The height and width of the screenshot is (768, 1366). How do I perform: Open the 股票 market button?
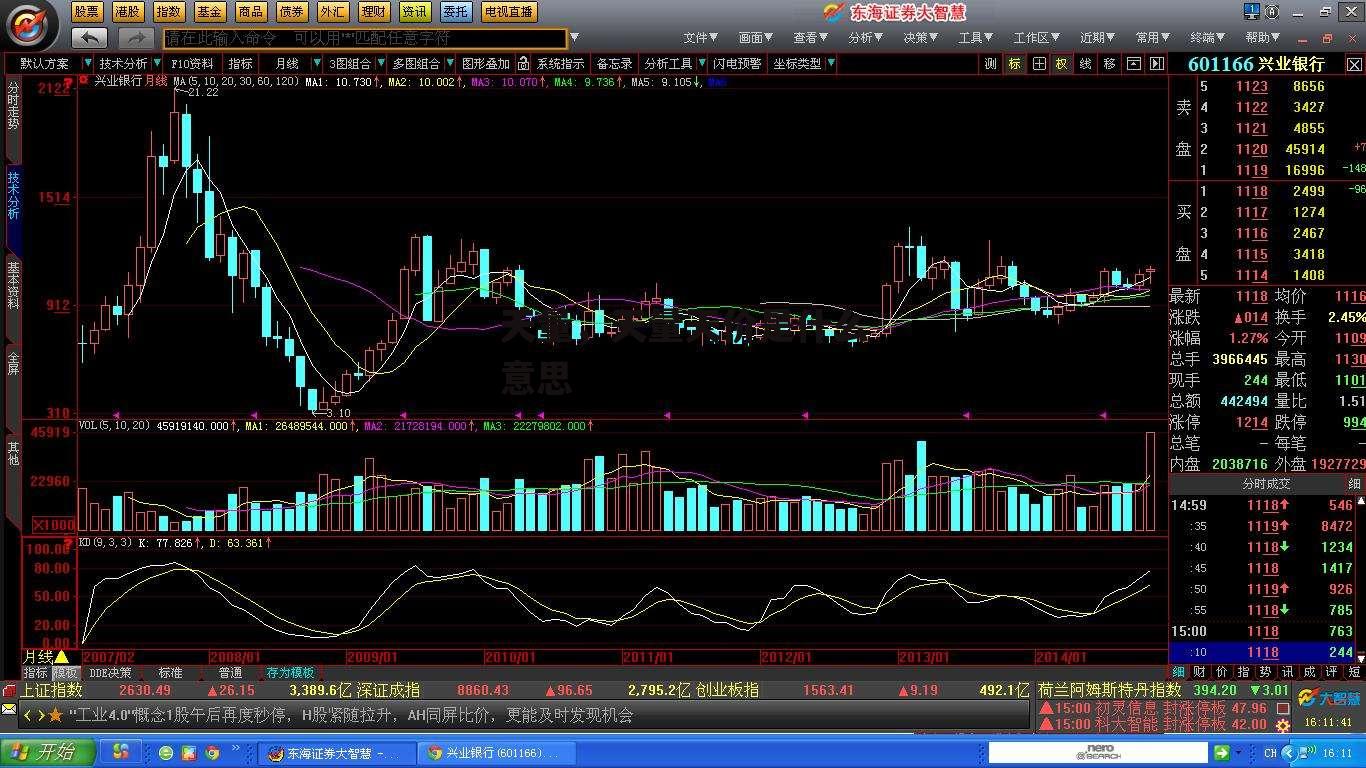pyautogui.click(x=86, y=12)
